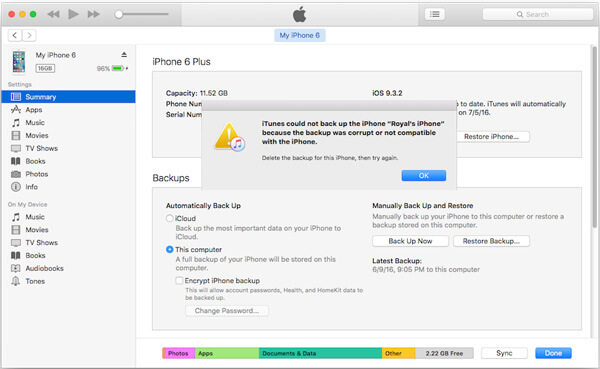Click the iPhone device thumbnail in the sidebar
The width and height of the screenshot is (600, 369).
click(19, 61)
